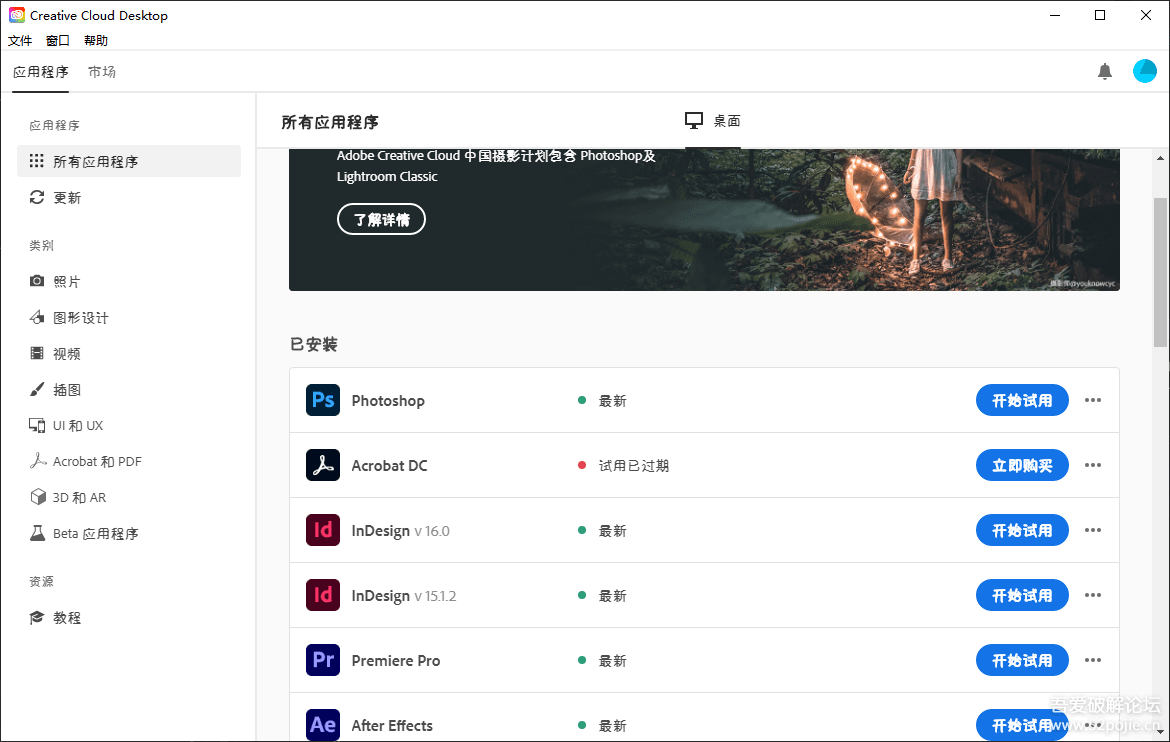The width and height of the screenshot is (1170, 742).
Task: Click the refresh icon beside 更新
Action: click(x=37, y=197)
